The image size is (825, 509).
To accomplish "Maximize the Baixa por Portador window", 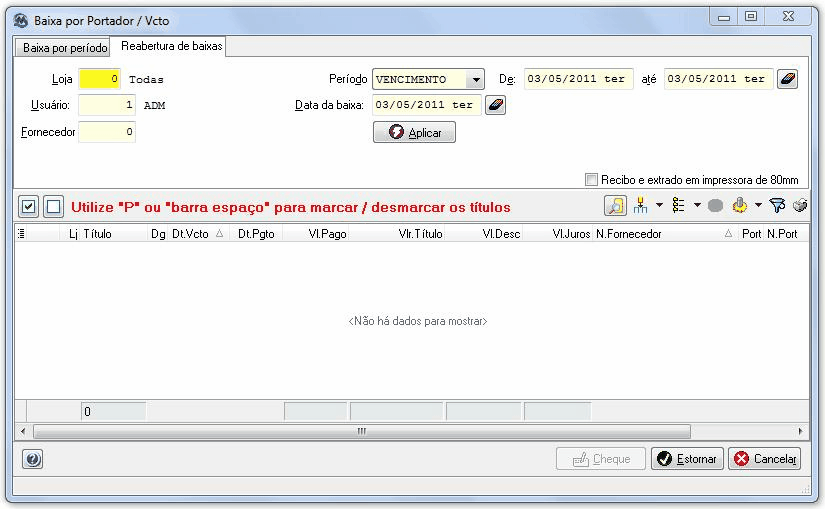I will 751,17.
